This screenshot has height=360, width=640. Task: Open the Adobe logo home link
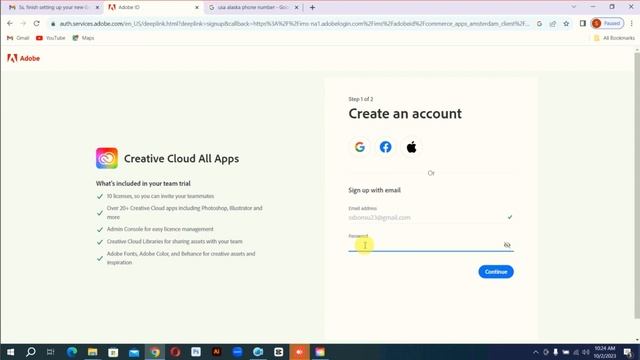(24, 58)
